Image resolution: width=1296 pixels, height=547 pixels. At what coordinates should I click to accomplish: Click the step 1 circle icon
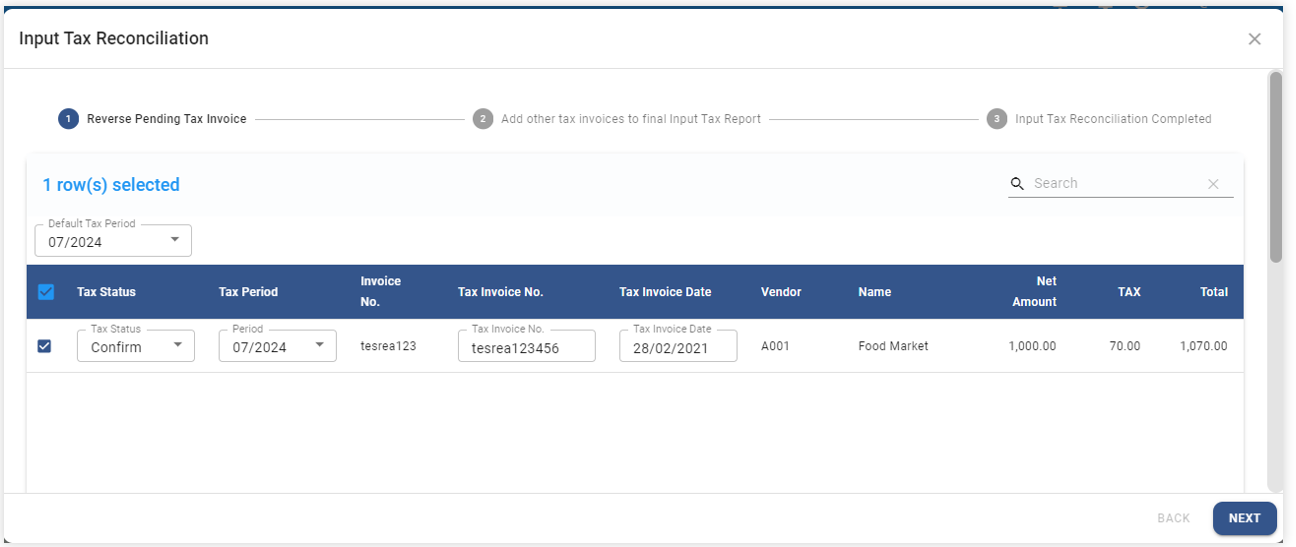[x=68, y=119]
